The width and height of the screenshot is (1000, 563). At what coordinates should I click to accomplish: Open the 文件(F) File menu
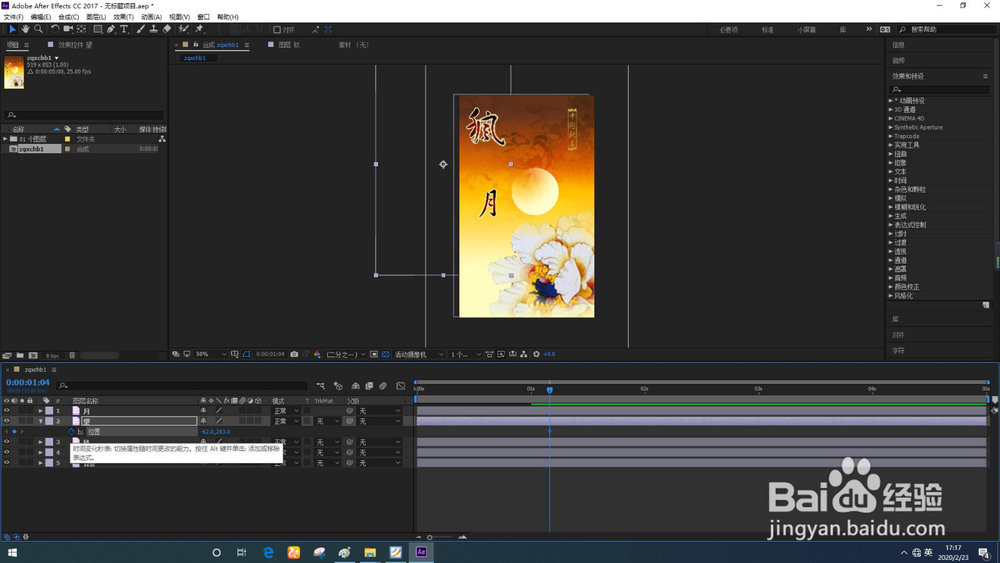[x=13, y=17]
